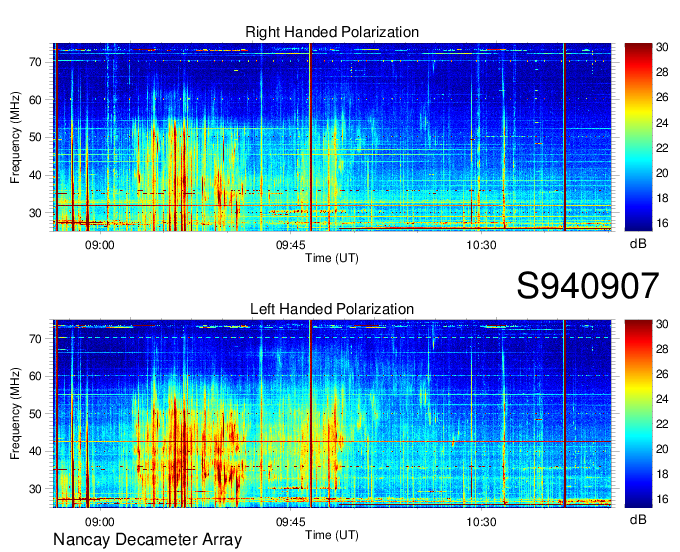Click the 30 MHz tick on top plot

tap(36, 213)
